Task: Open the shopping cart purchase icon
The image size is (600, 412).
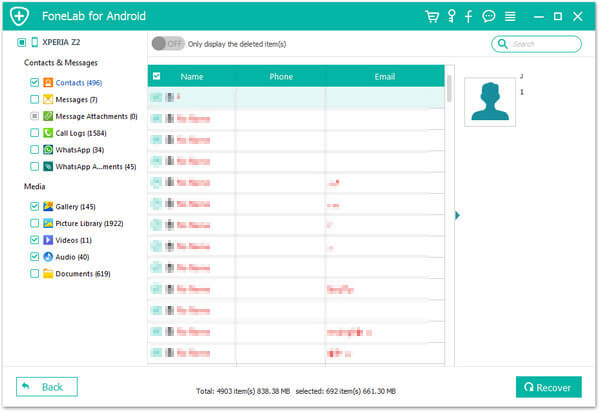Action: click(432, 17)
